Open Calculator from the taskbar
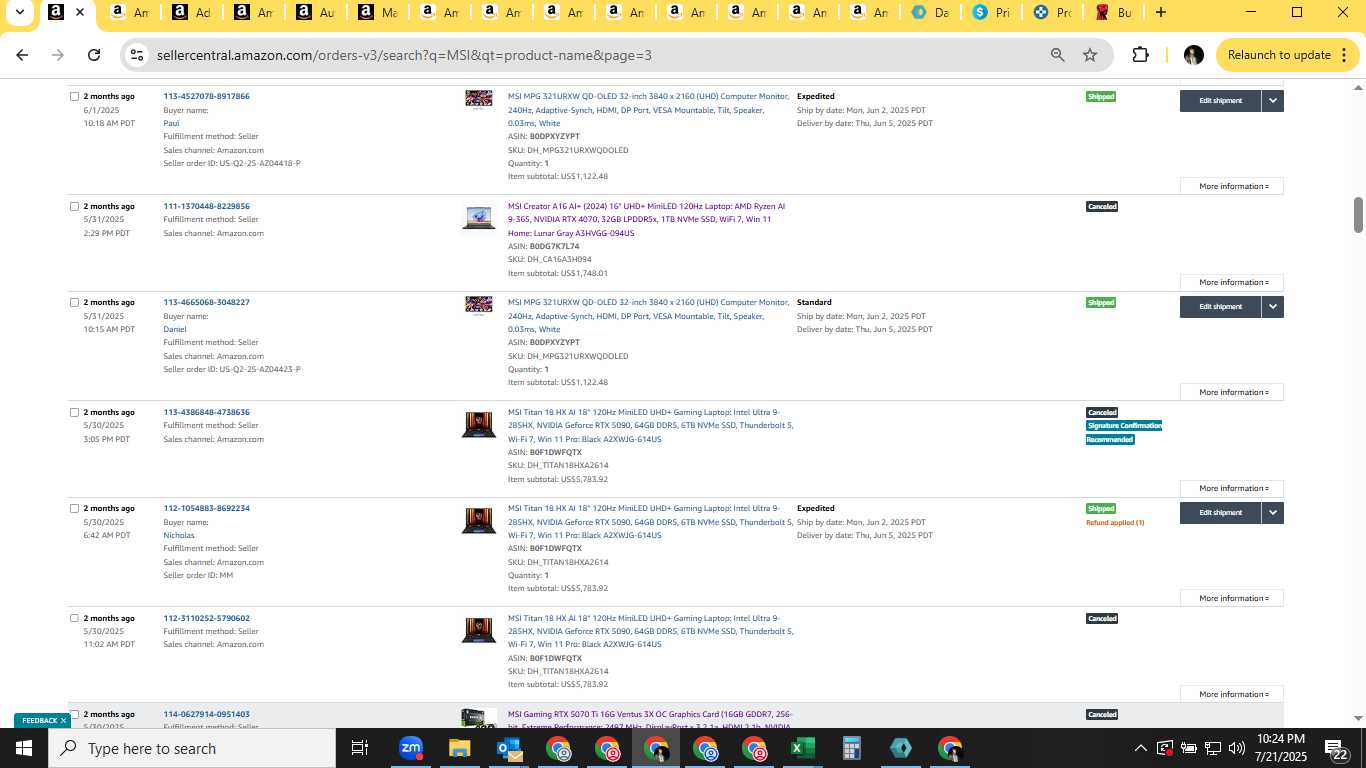This screenshot has width=1366, height=768. click(851, 748)
